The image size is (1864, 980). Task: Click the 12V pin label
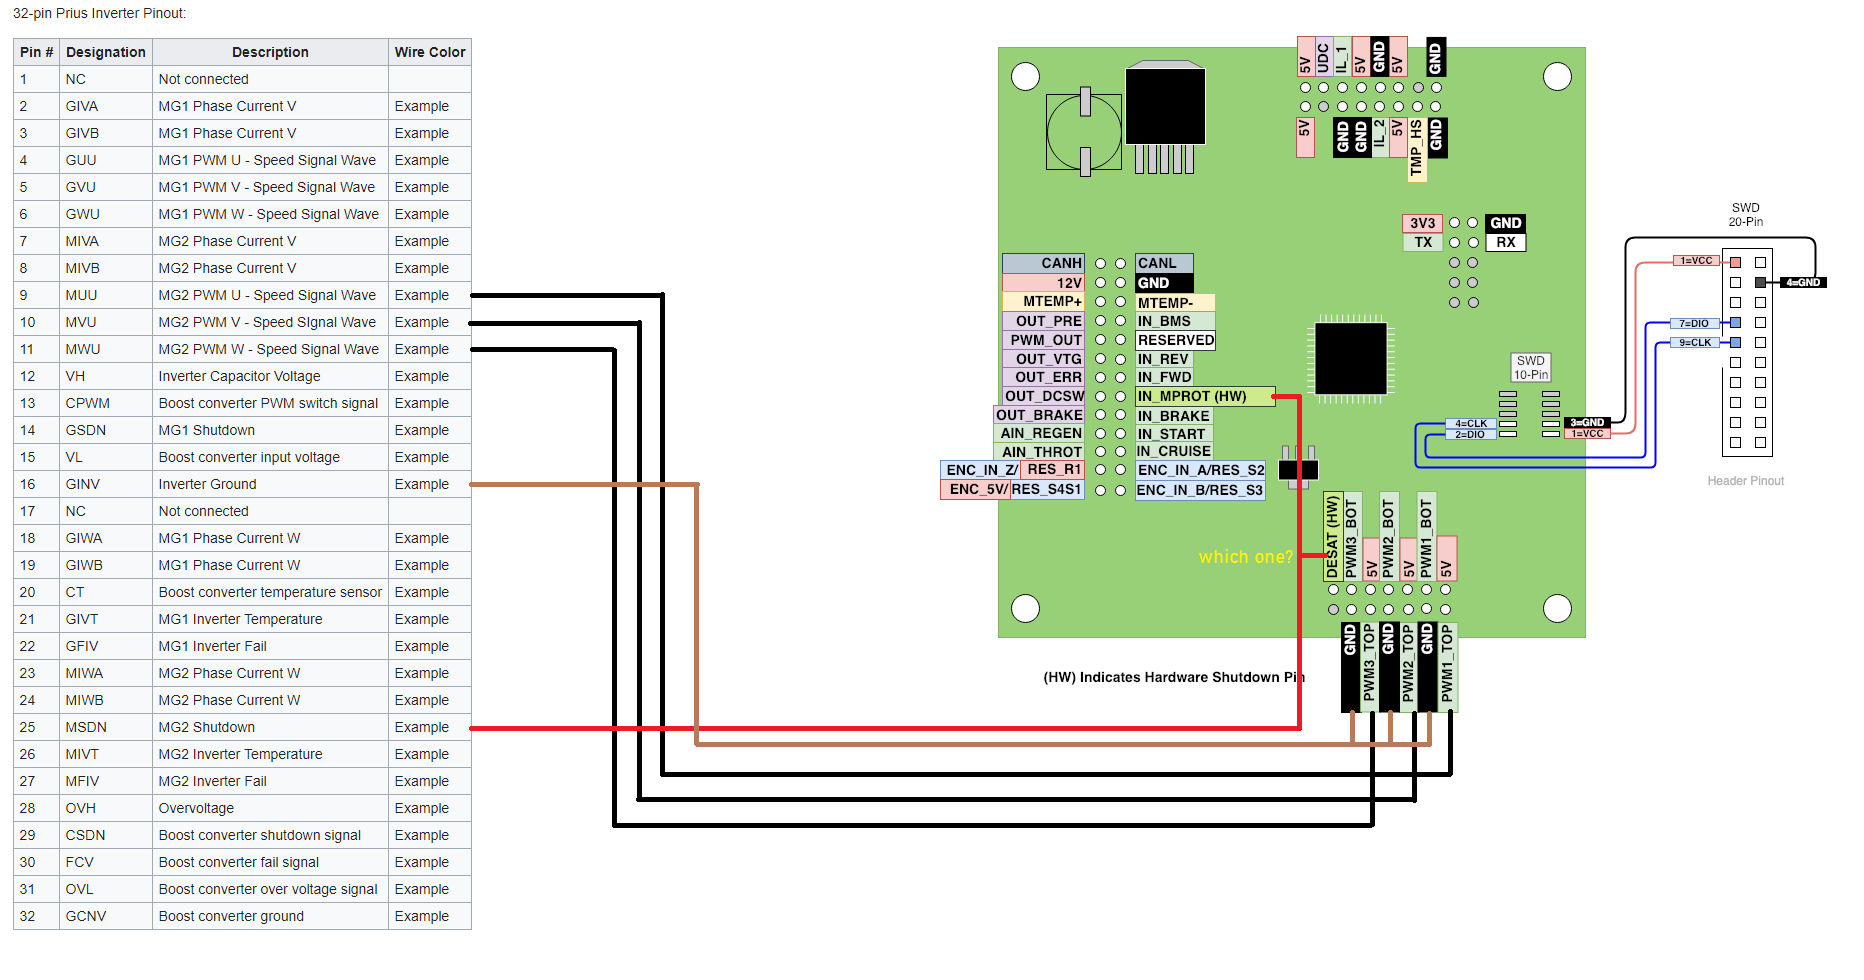point(1043,283)
